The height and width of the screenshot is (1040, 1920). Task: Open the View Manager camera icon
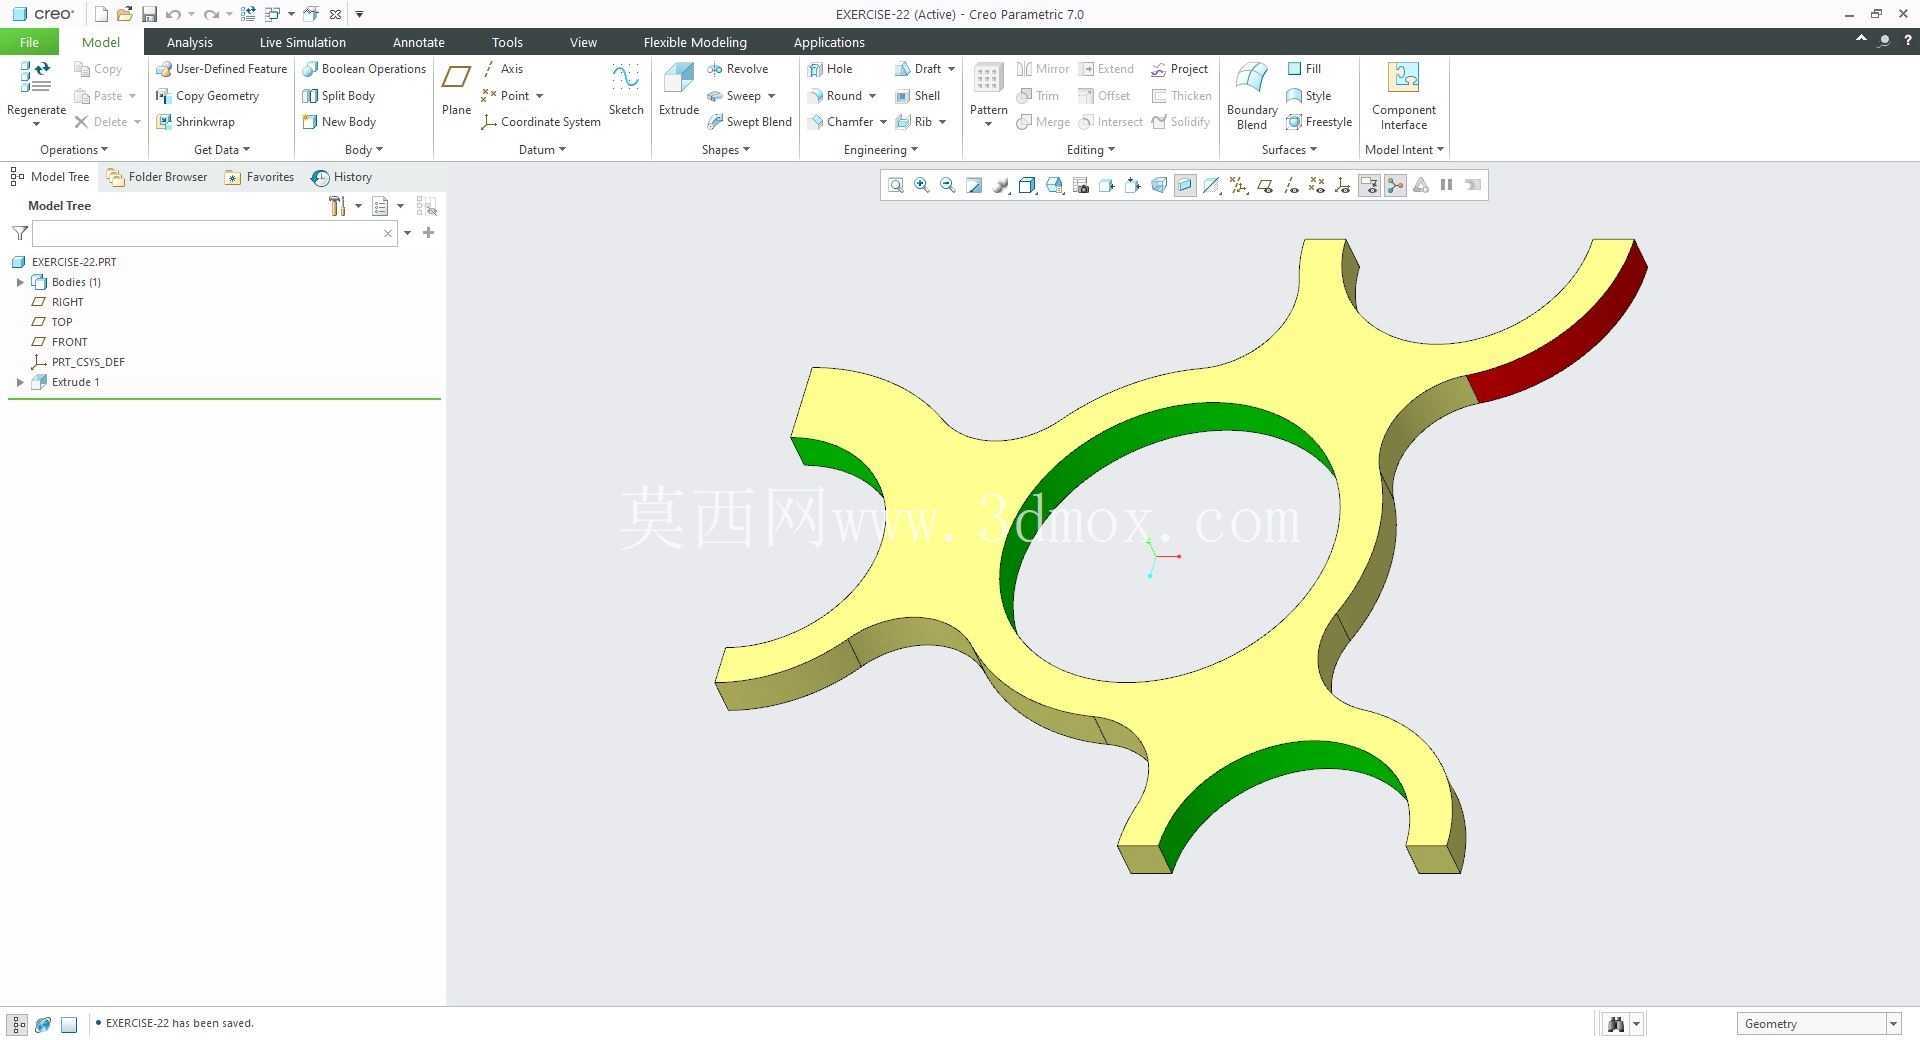coord(1080,185)
